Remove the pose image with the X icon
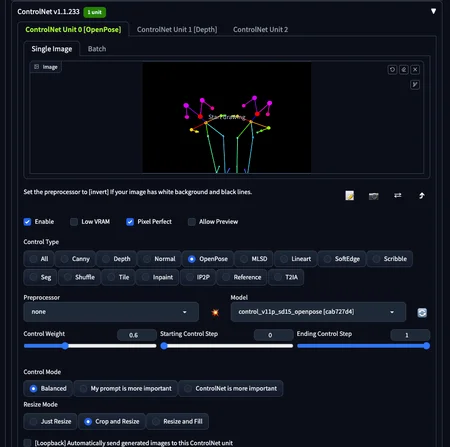Viewport: 450px width, 447px height. click(415, 69)
